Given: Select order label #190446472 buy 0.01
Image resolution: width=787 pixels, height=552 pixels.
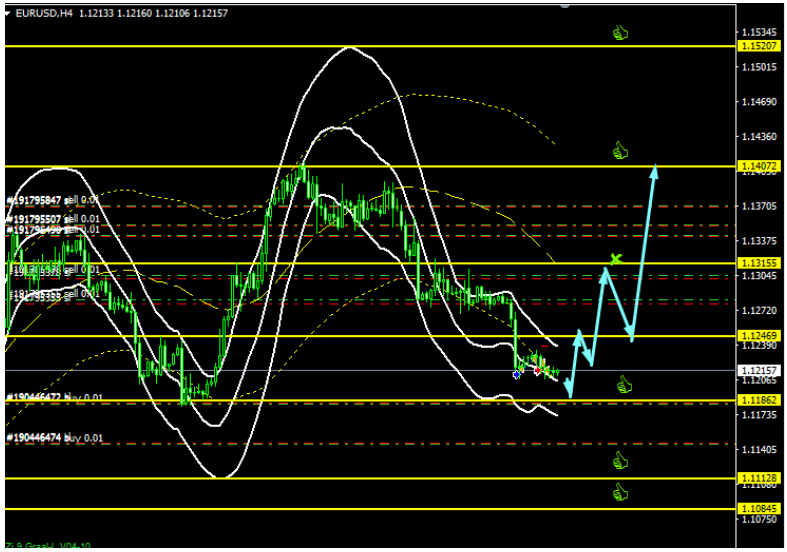Looking at the screenshot, I should (54, 397).
